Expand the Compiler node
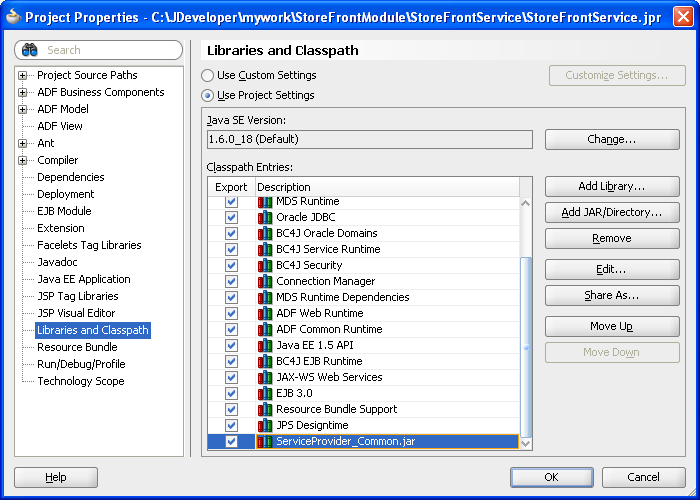 coord(22,160)
